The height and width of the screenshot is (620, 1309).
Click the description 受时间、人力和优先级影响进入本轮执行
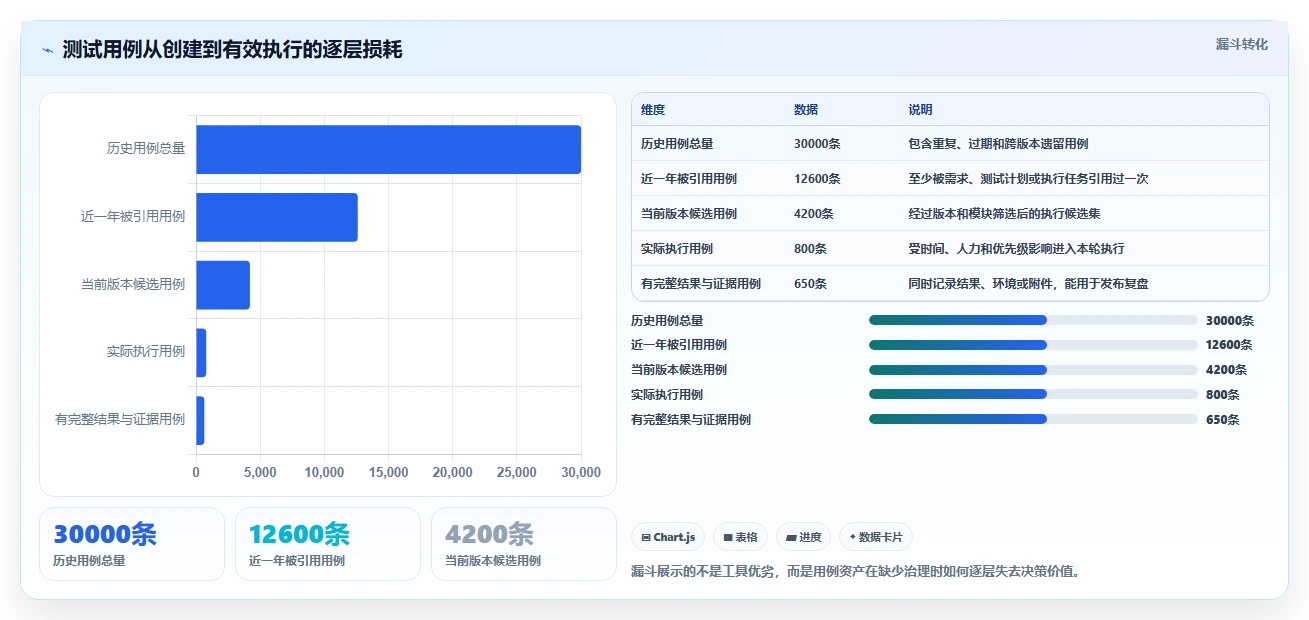click(1016, 249)
